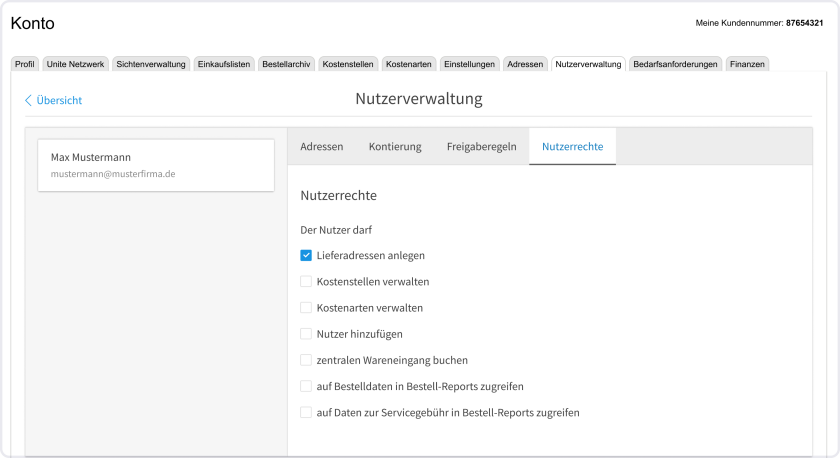Open the Profil tab
Viewport: 840px width, 458px height.
(25, 64)
